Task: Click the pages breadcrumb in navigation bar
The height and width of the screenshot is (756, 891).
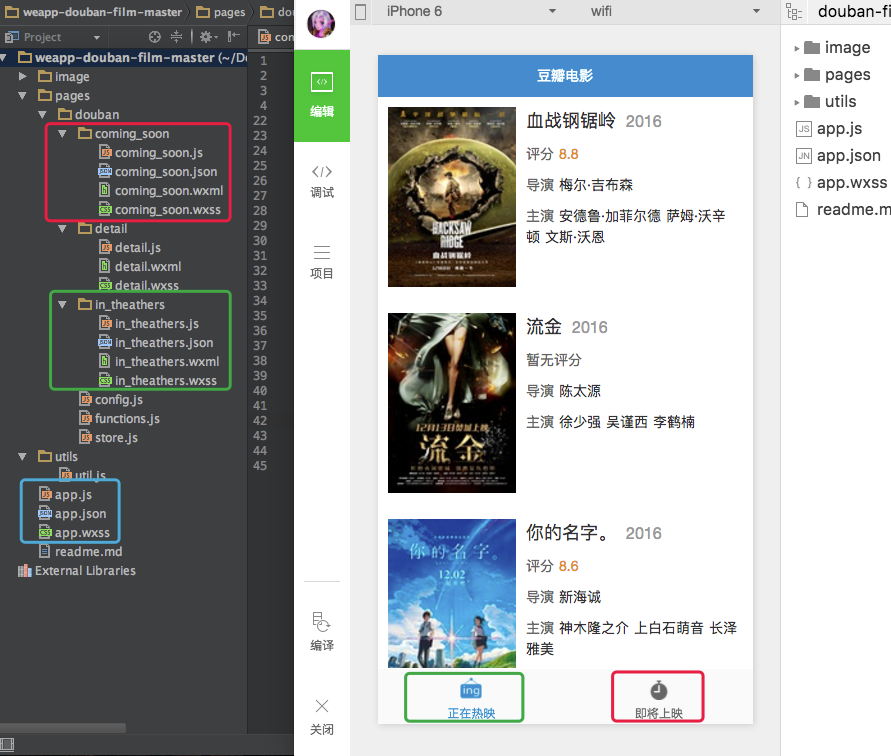Action: [x=220, y=12]
